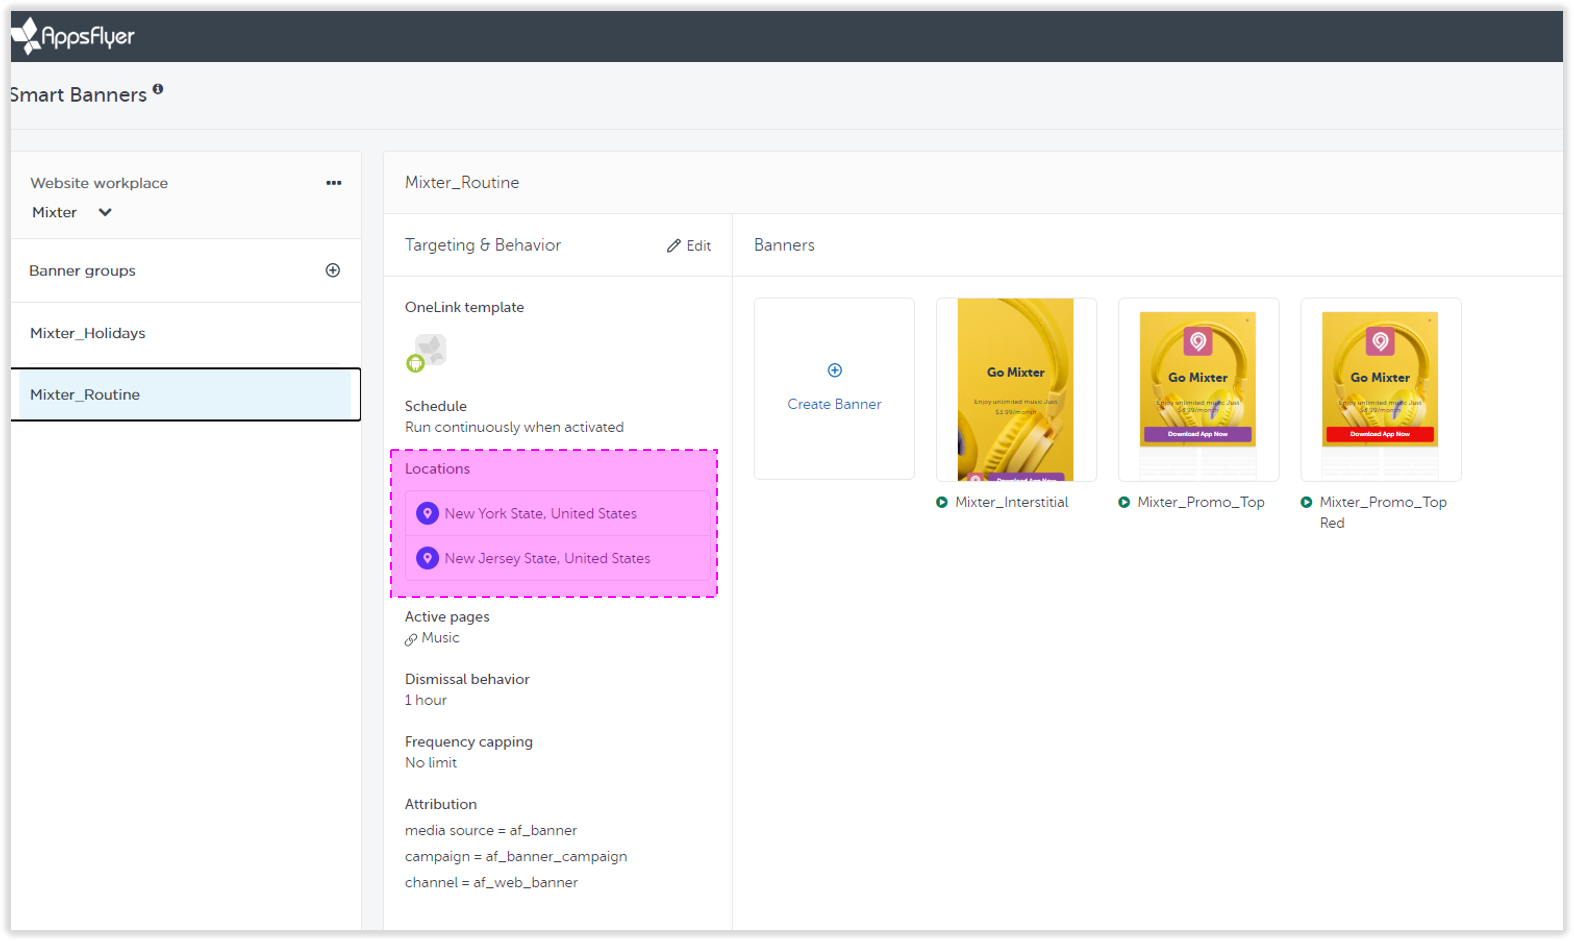Click the Targeting & Behavior heading
The image size is (1574, 941).
[483, 245]
